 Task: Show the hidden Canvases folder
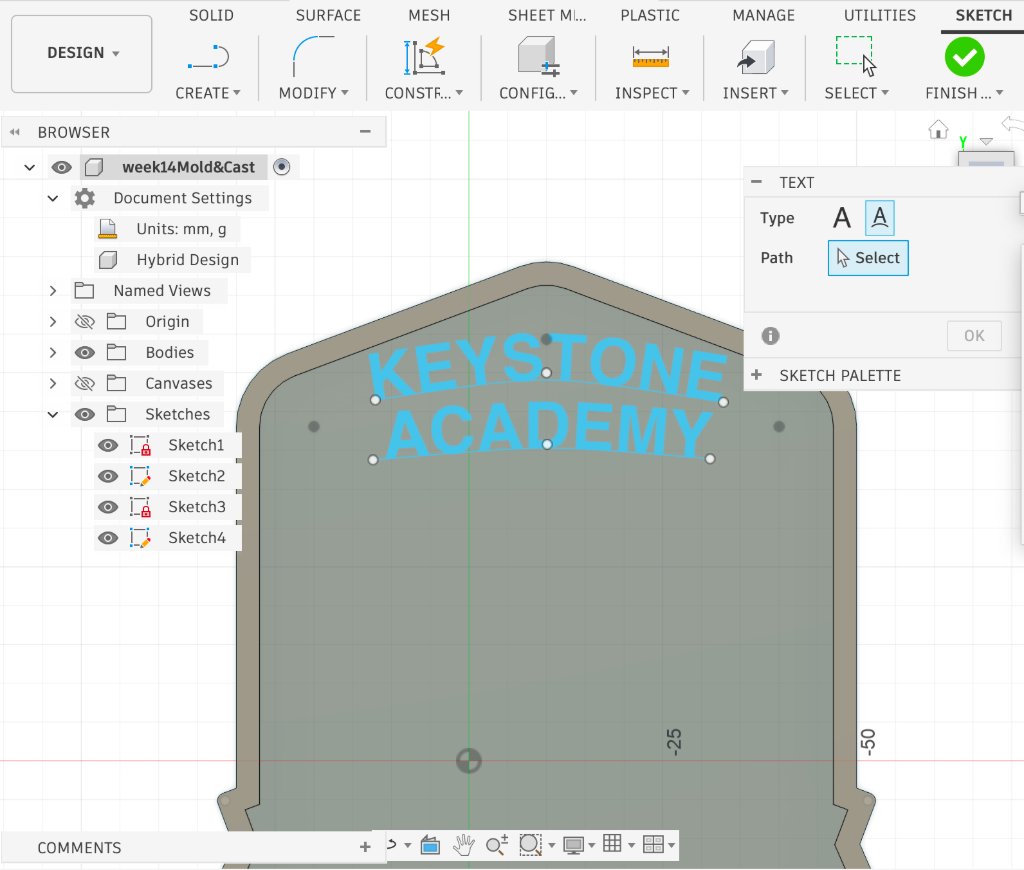pos(85,383)
